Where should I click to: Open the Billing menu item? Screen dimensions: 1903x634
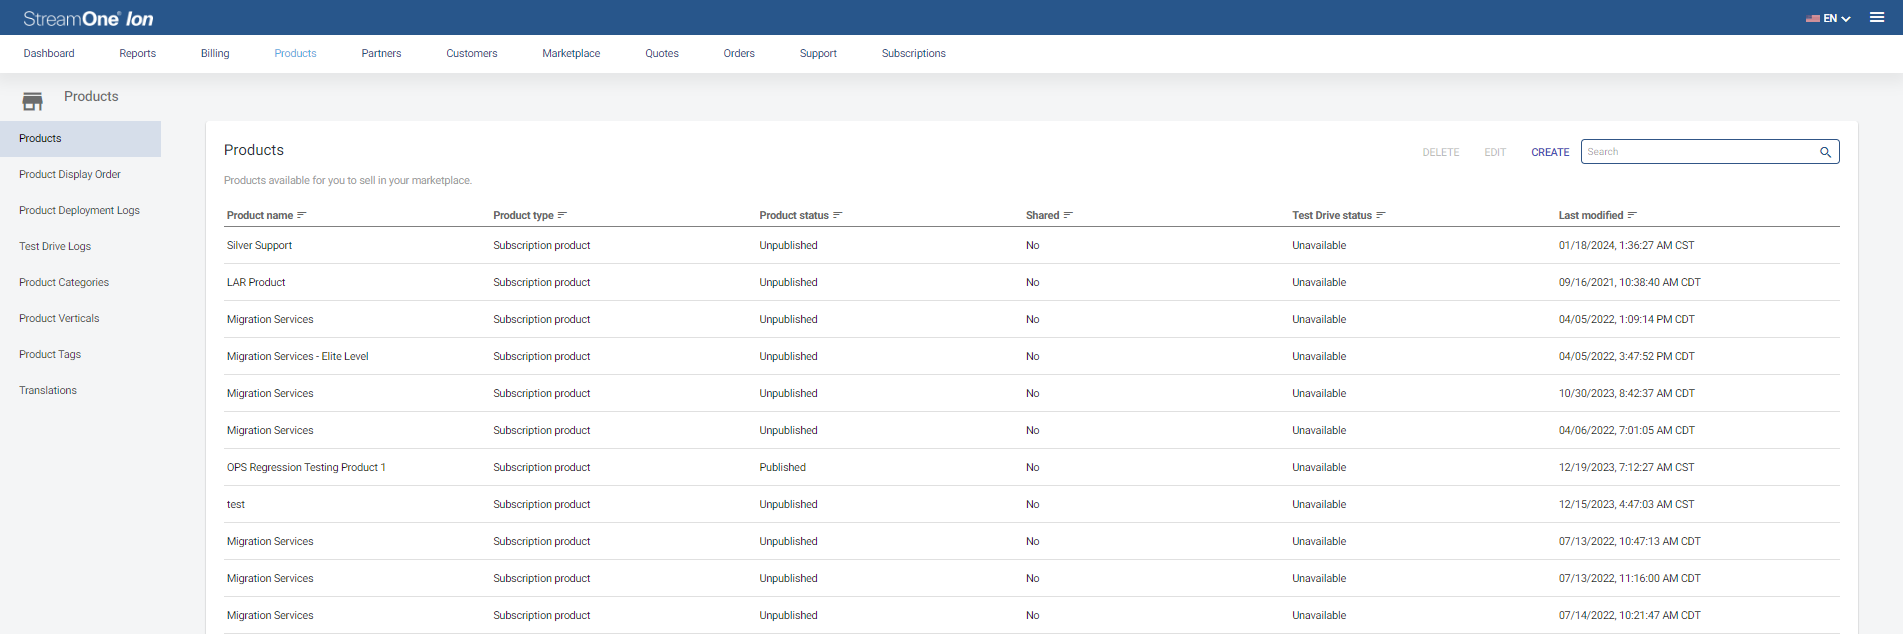[215, 54]
